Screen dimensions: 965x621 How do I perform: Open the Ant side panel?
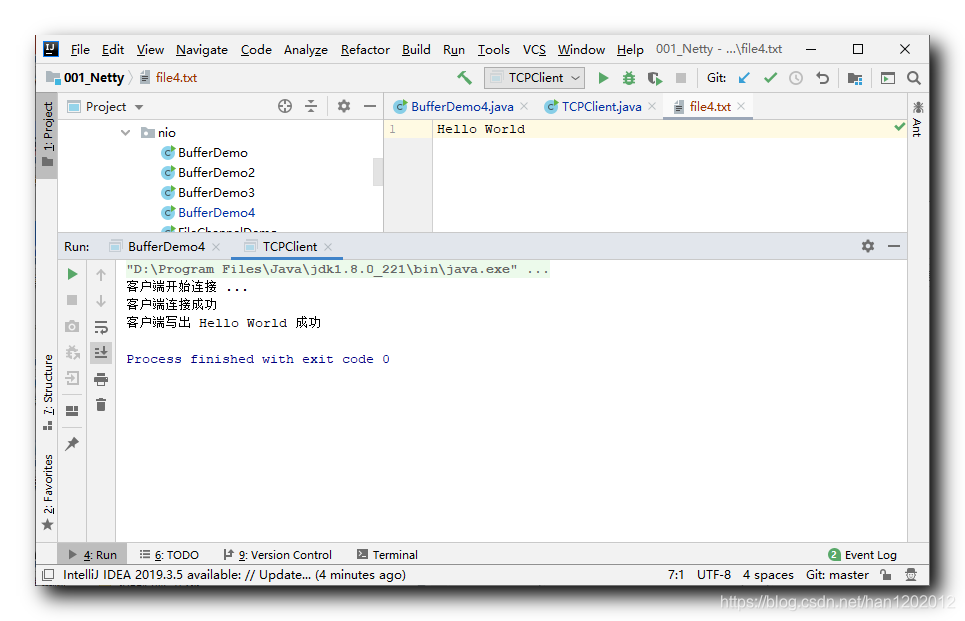tap(918, 120)
